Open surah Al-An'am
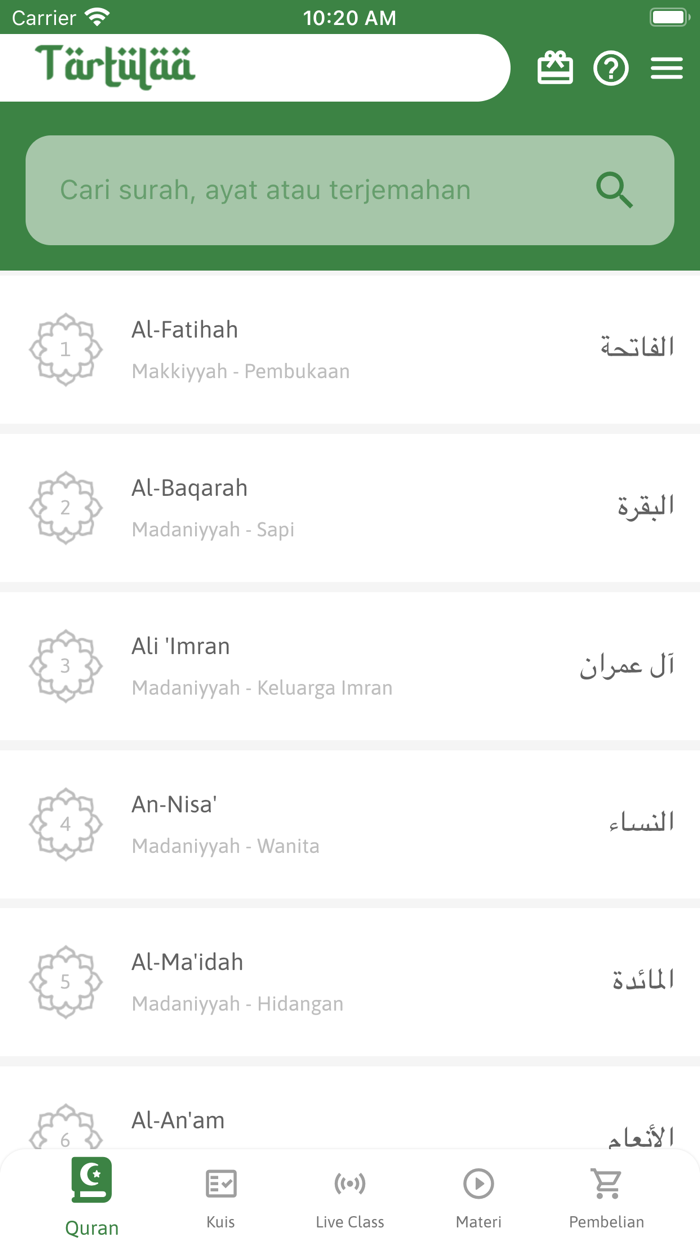Viewport: 700px width, 1244px height. point(178,1120)
